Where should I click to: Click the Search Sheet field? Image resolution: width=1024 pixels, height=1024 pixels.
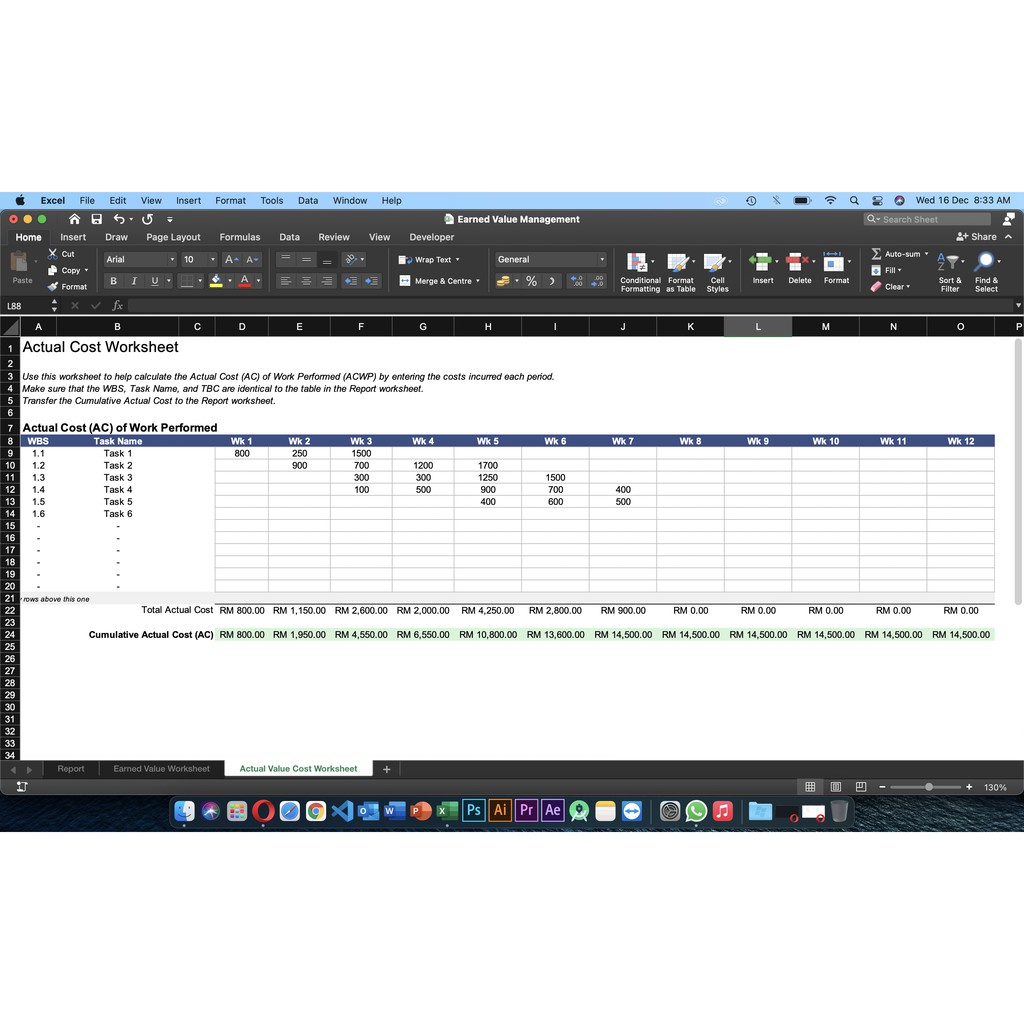(927, 219)
